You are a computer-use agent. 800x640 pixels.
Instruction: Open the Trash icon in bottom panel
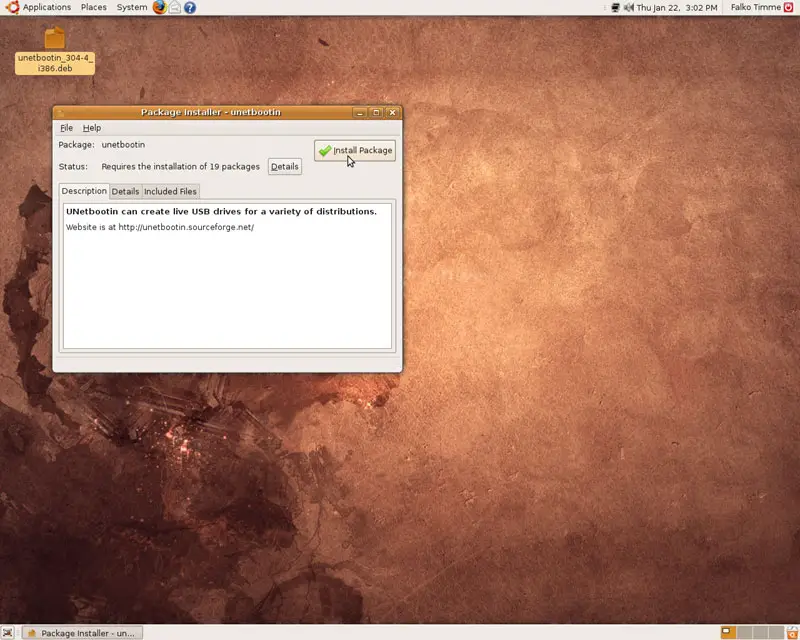793,633
